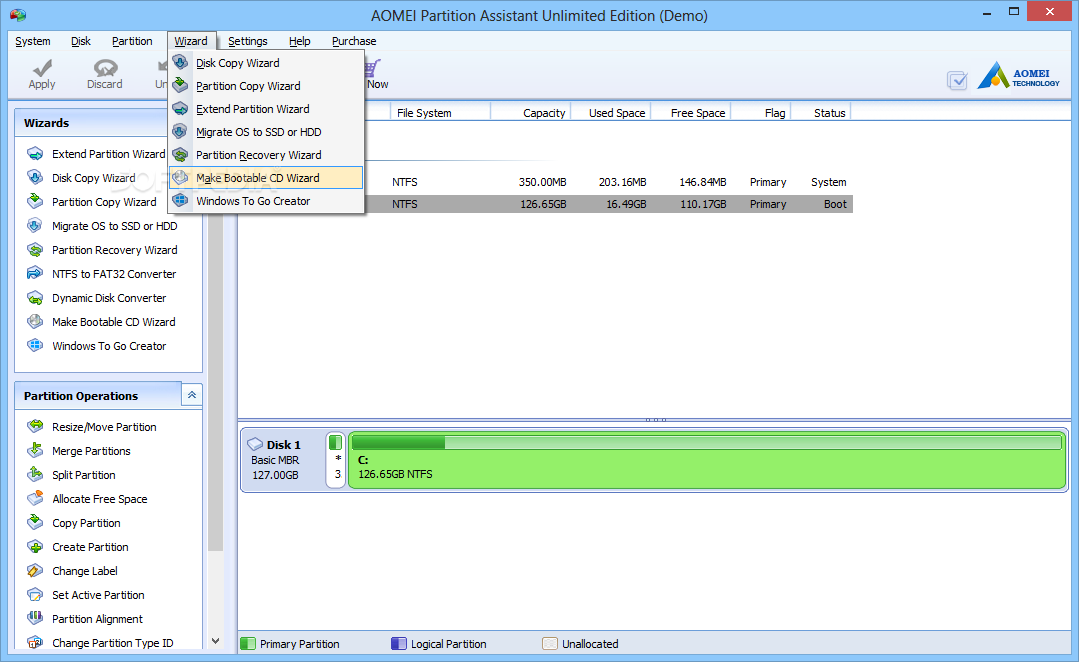Screen dimensions: 1079x662
Task: Choose Windows To Go Creator menu entry
Action: click(266, 201)
